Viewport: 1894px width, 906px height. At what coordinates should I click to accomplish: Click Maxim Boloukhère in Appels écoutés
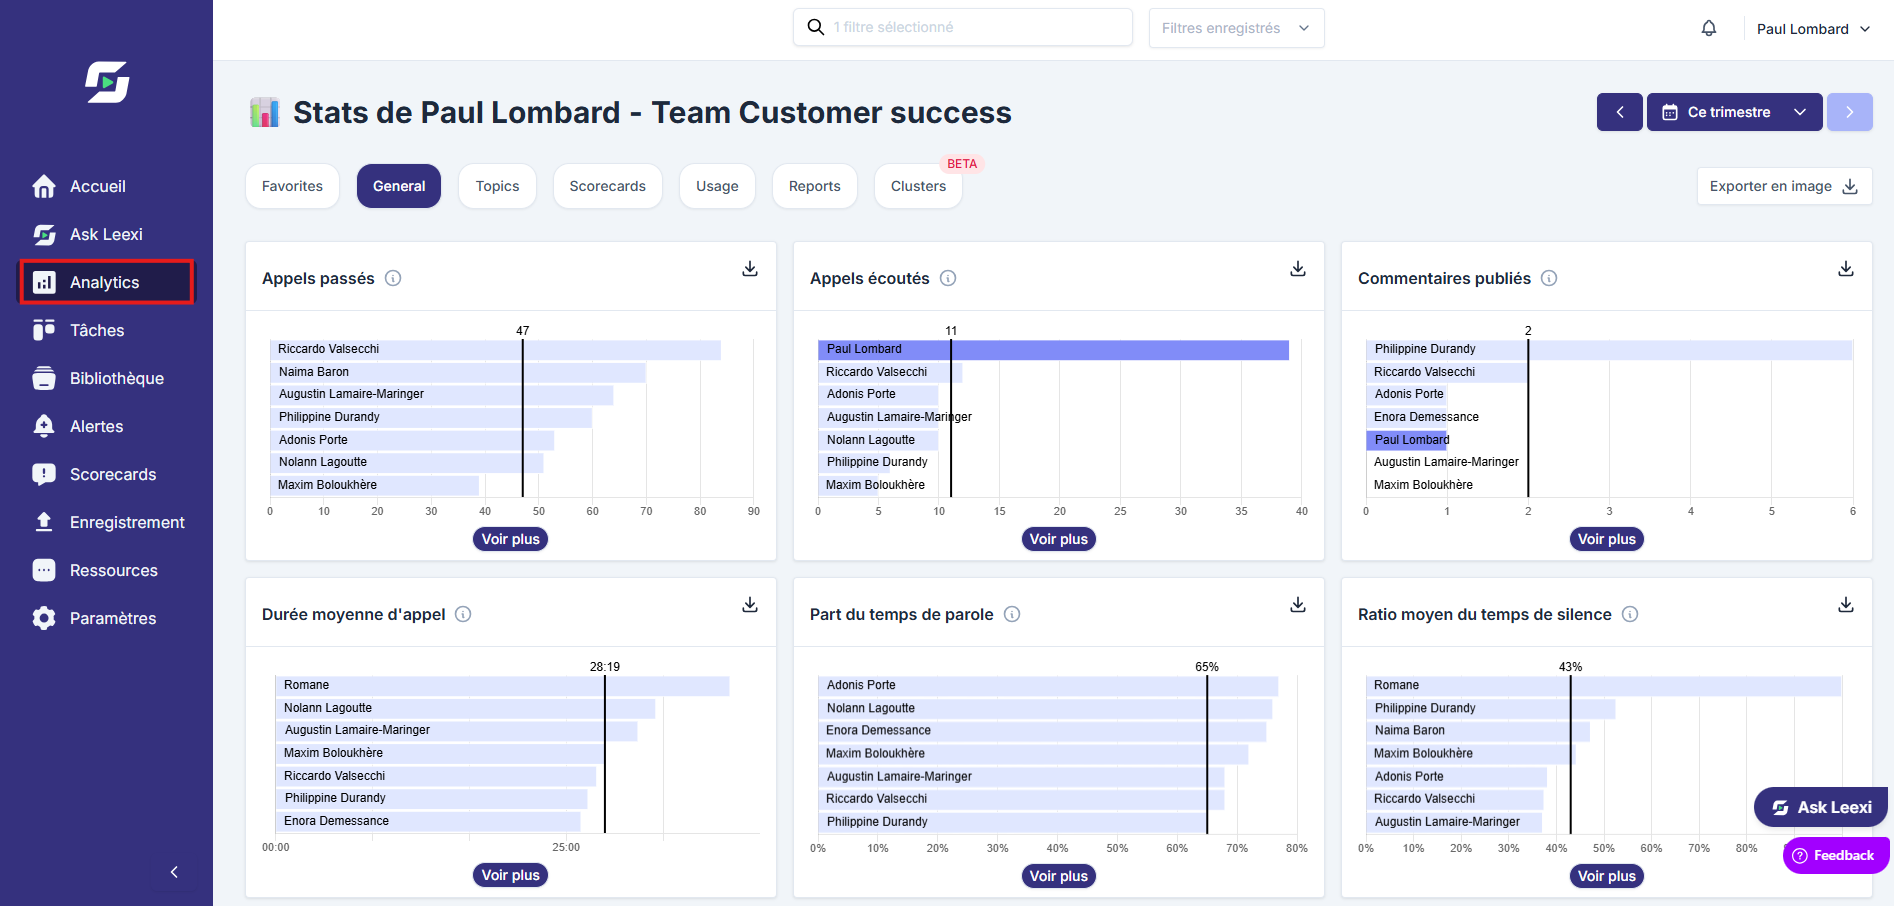(875, 485)
